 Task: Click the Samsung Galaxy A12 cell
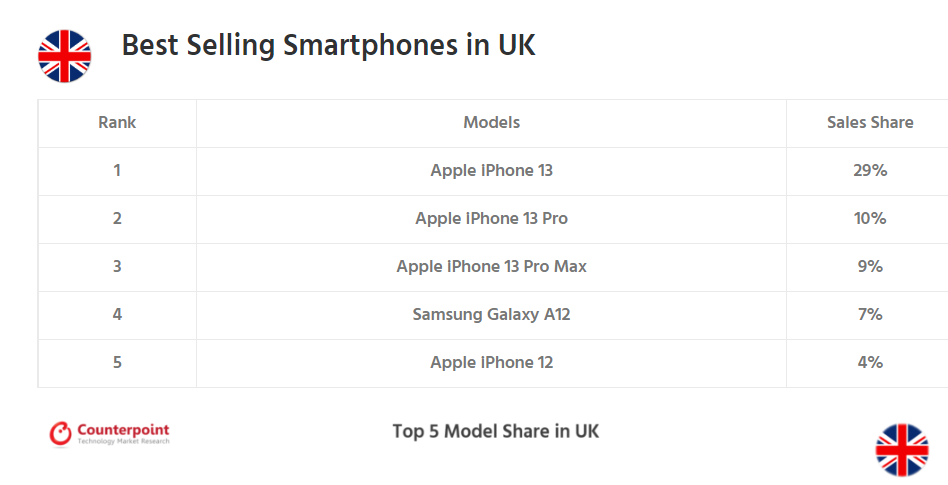coord(491,315)
